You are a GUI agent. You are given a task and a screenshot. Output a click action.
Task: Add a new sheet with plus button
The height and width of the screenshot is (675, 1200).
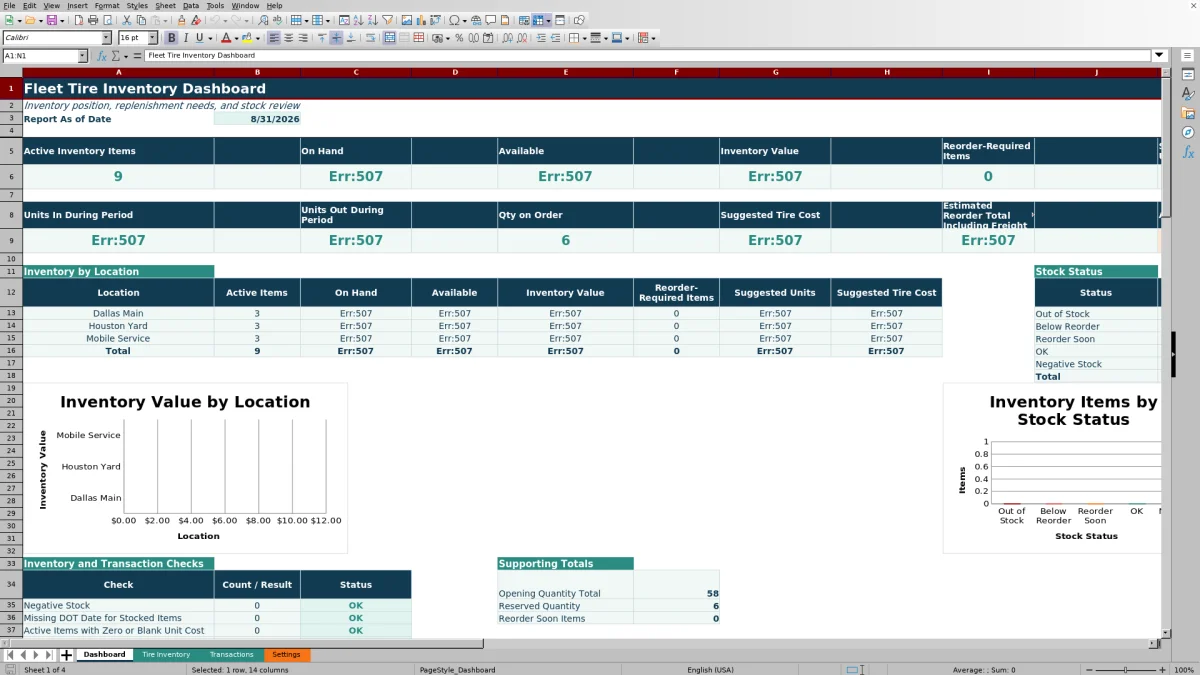click(67, 655)
